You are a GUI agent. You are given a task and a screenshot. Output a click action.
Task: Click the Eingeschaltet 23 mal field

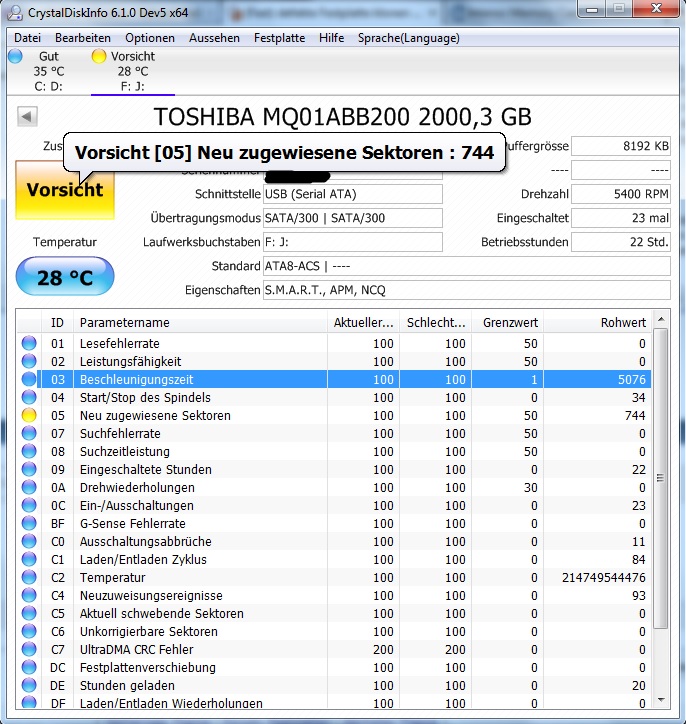[621, 218]
